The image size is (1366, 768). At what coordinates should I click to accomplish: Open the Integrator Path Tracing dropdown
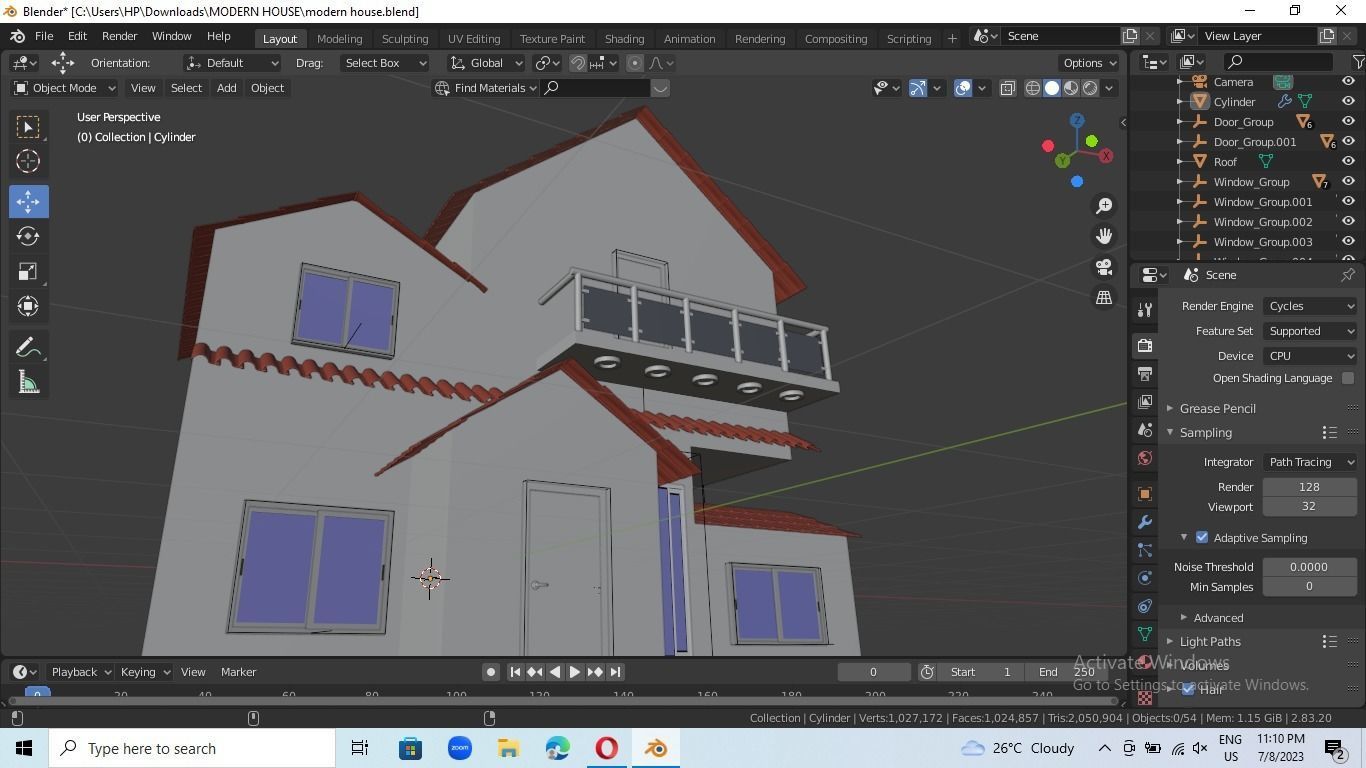[1310, 462]
